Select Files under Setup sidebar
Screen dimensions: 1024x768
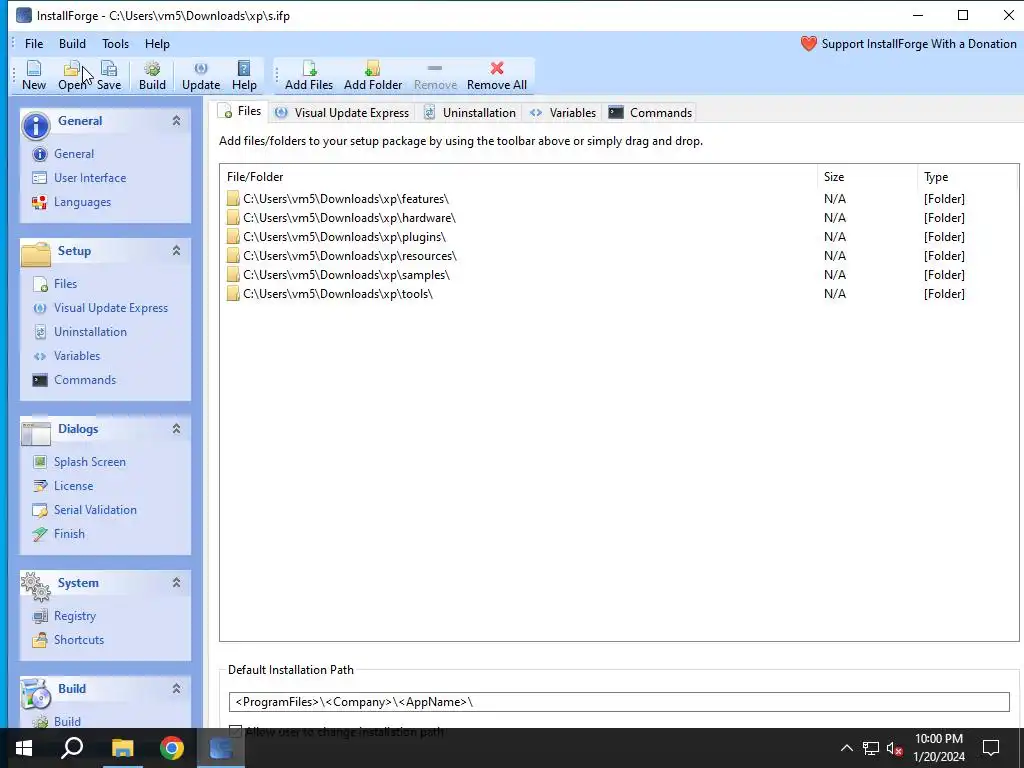tap(65, 284)
